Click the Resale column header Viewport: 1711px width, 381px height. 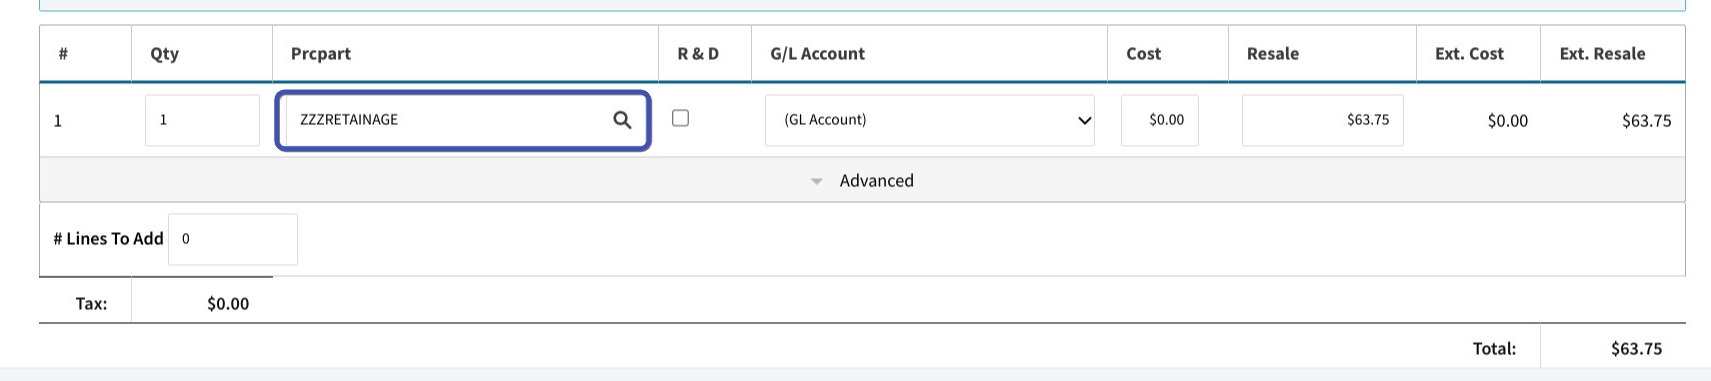[1273, 54]
